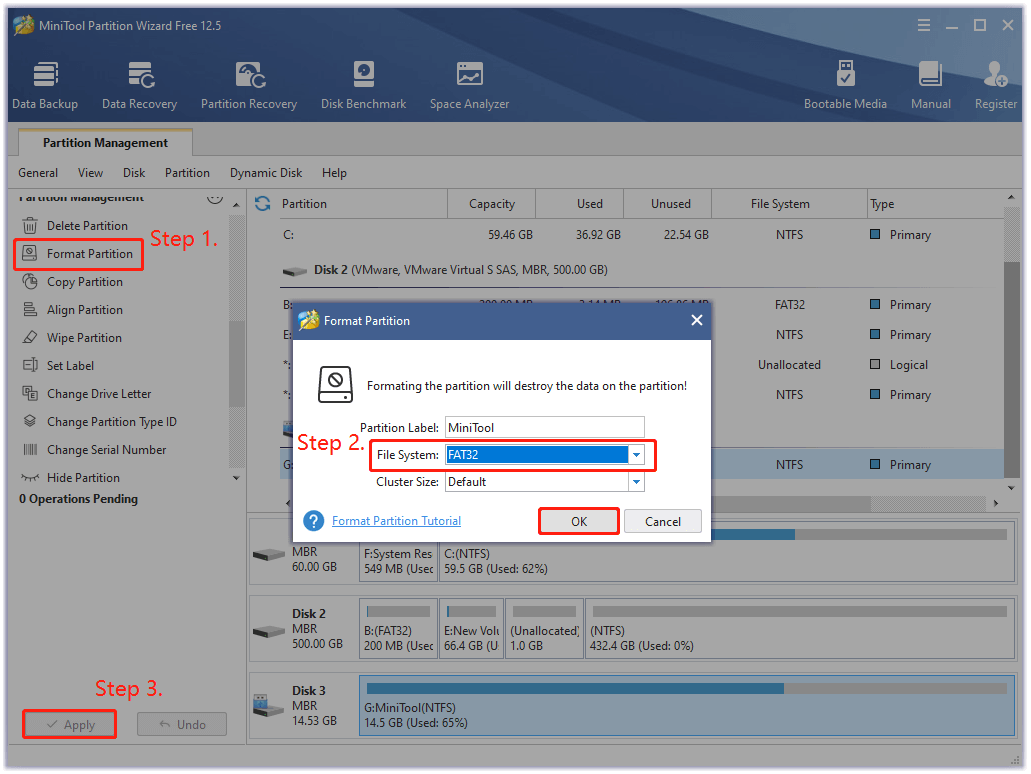The image size is (1031, 774).
Task: Open the Disk Benchmark tool
Action: (363, 84)
